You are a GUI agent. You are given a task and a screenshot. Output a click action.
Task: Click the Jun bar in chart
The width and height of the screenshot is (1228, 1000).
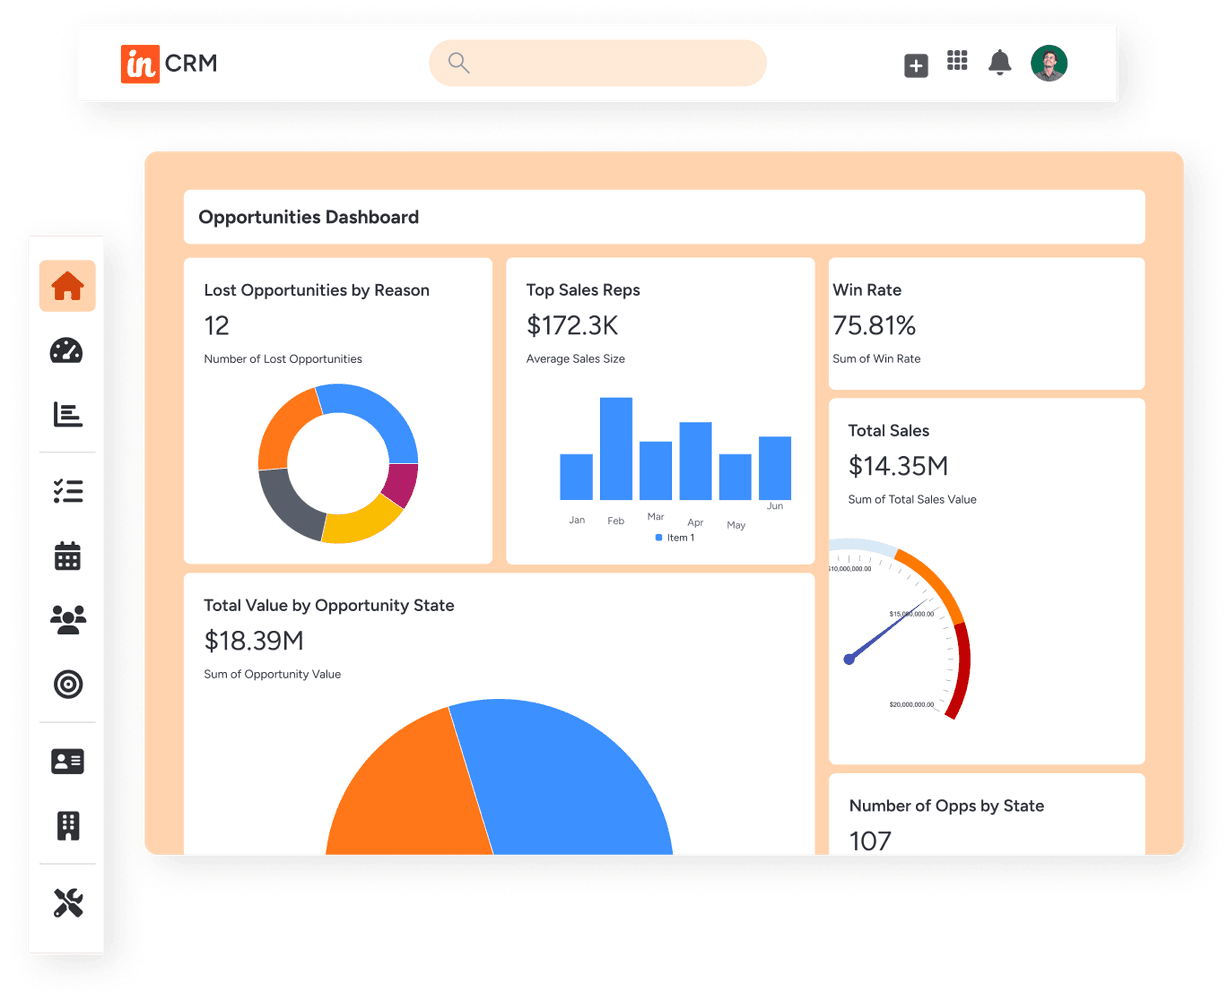coord(775,468)
